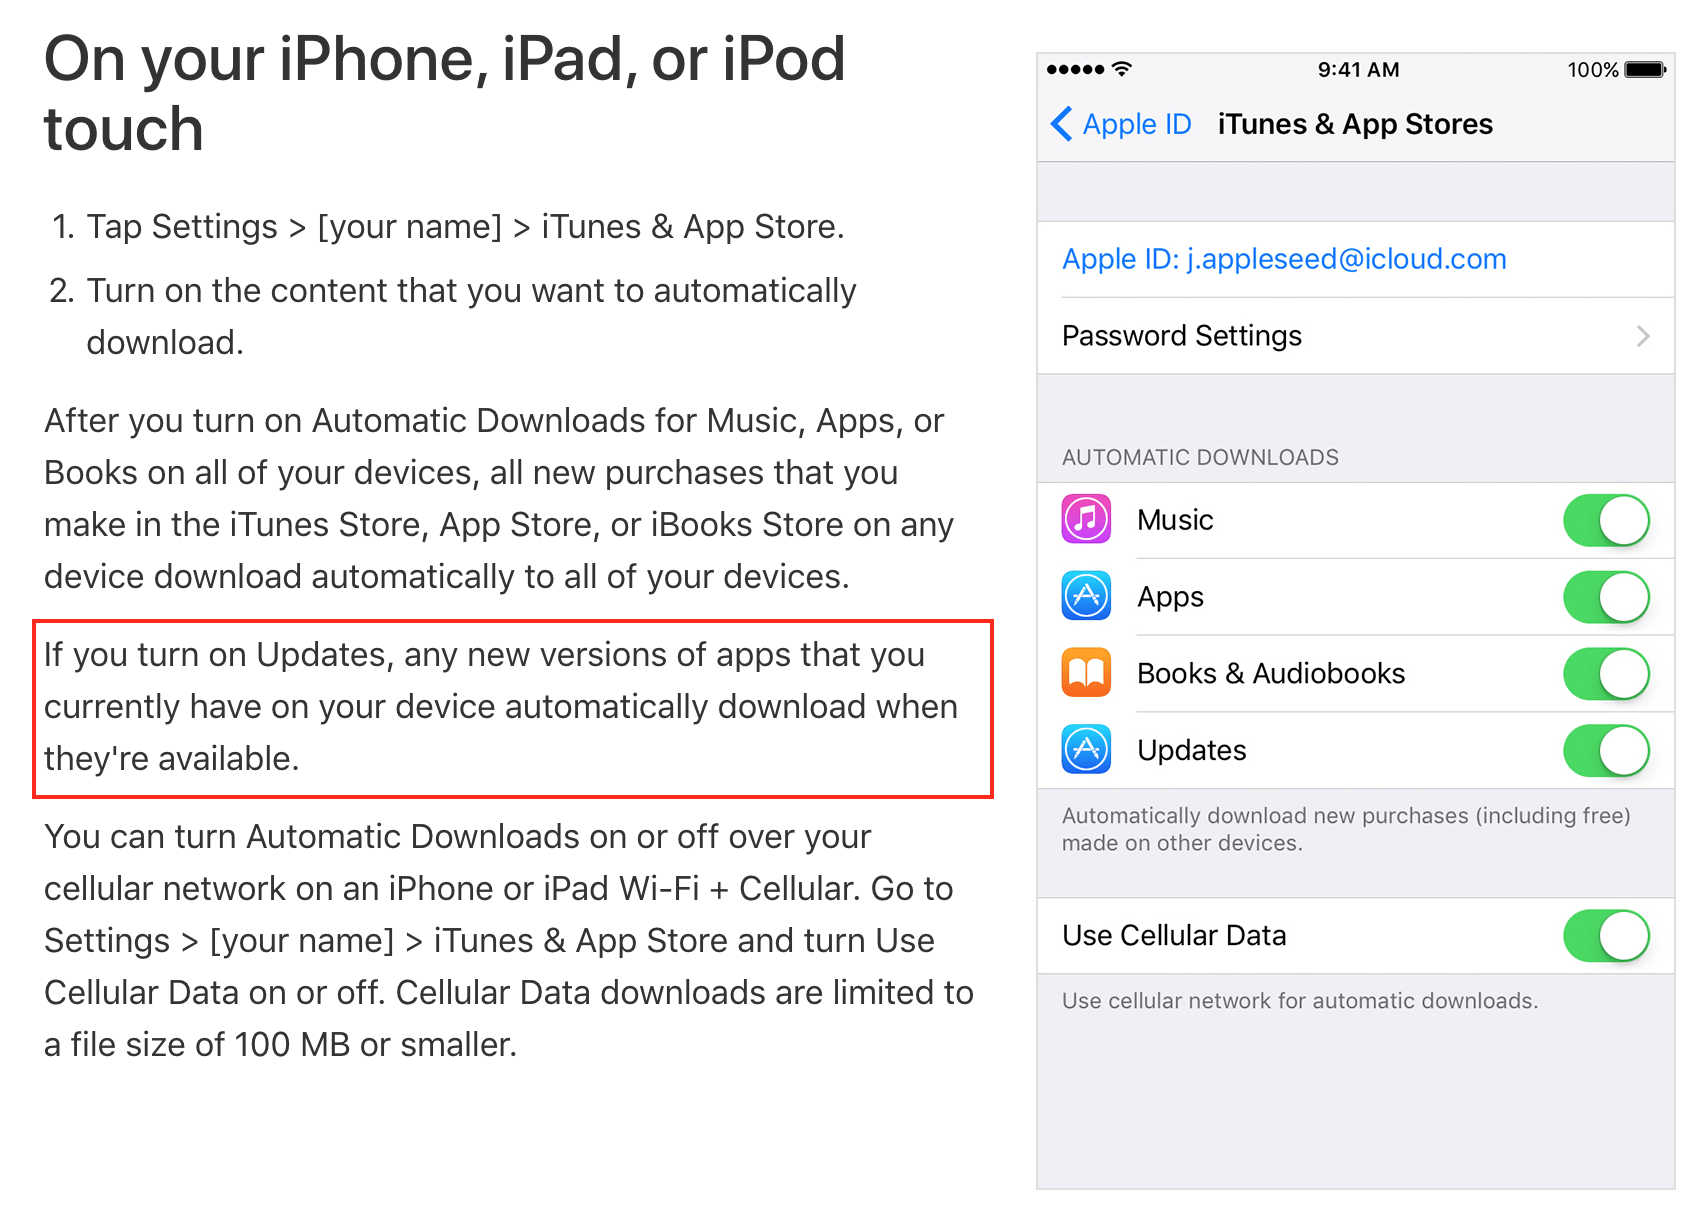Viewport: 1700px width, 1212px height.
Task: Click the 100% battery percentage
Action: (x=1593, y=70)
